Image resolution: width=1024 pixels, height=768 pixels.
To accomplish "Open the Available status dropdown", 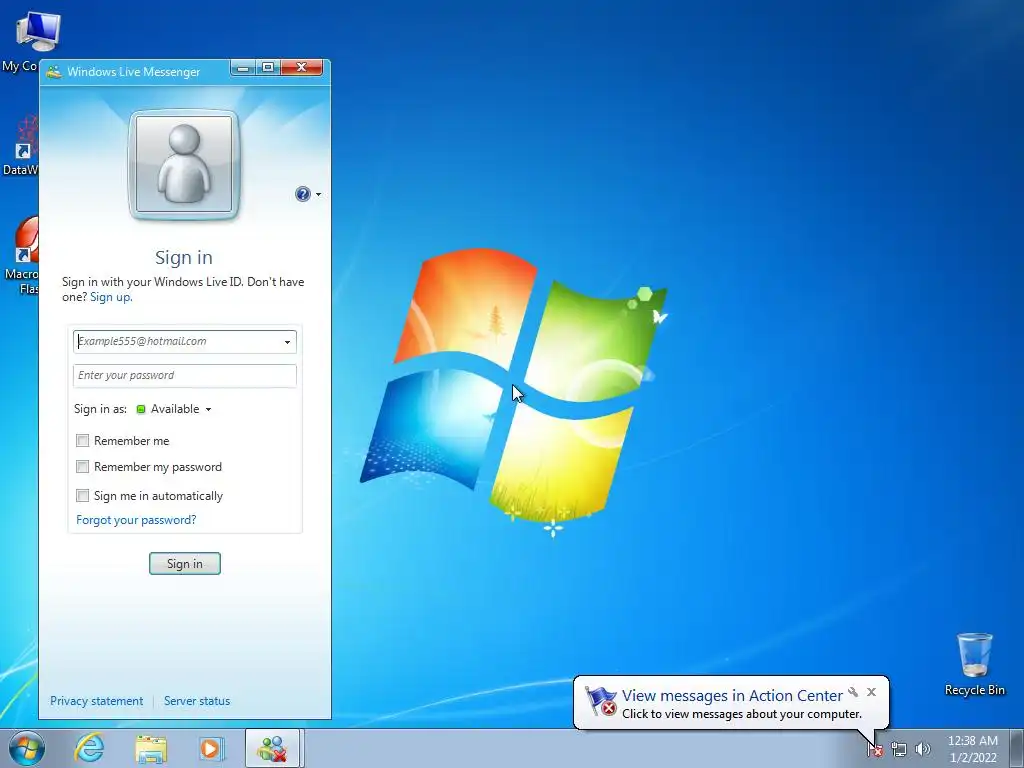I will (174, 409).
